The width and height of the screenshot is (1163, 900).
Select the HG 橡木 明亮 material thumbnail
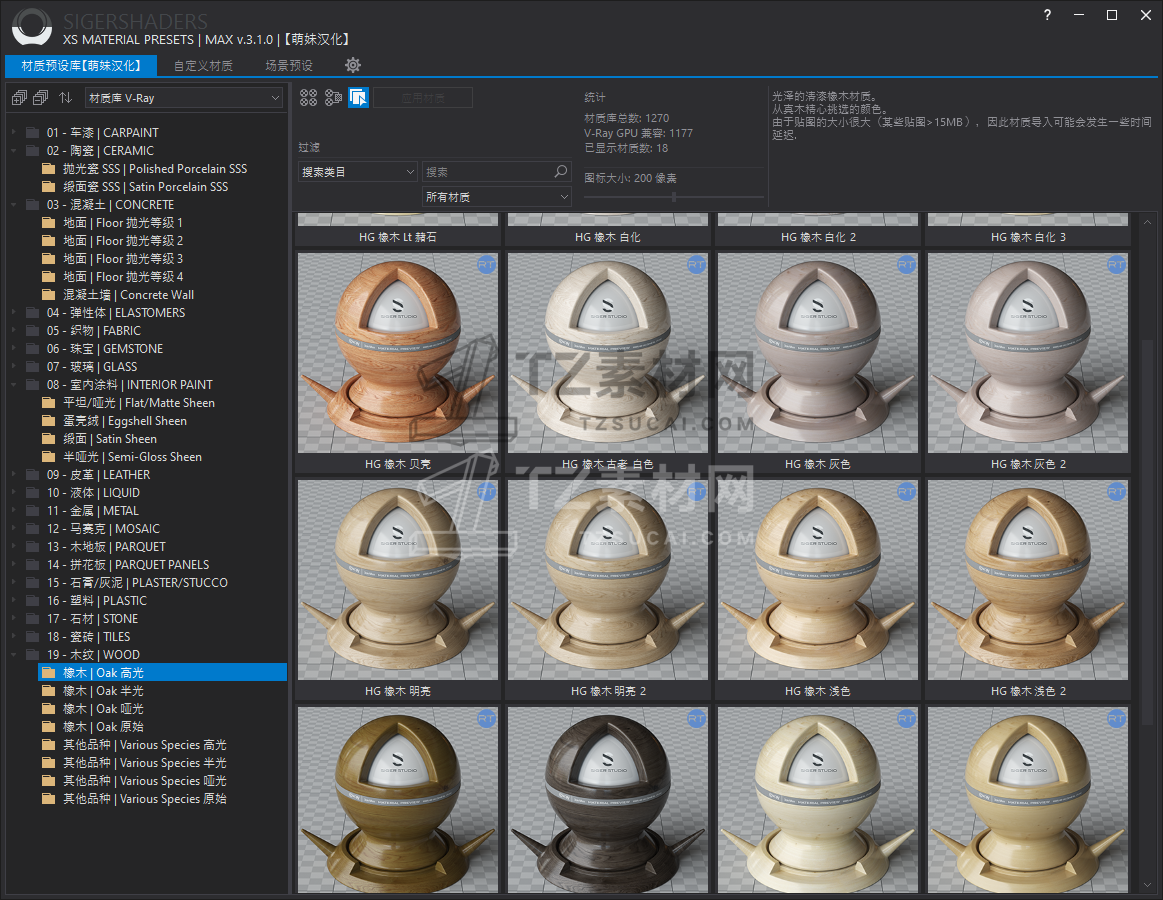click(398, 579)
